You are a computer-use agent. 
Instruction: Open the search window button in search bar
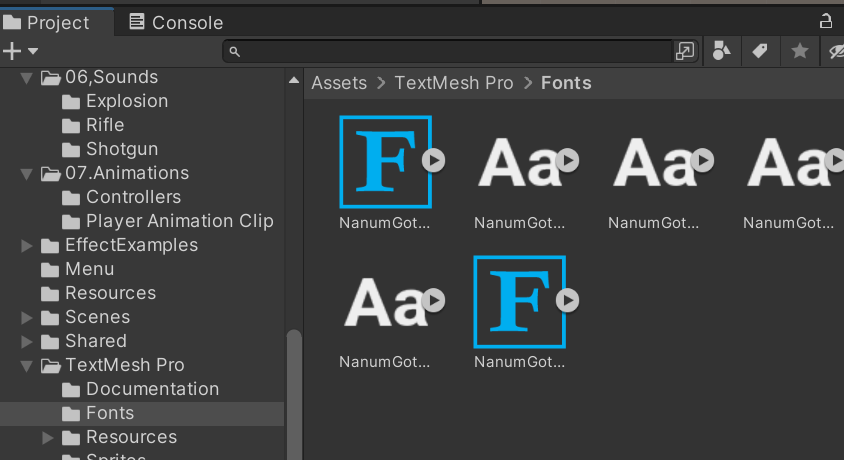[685, 51]
